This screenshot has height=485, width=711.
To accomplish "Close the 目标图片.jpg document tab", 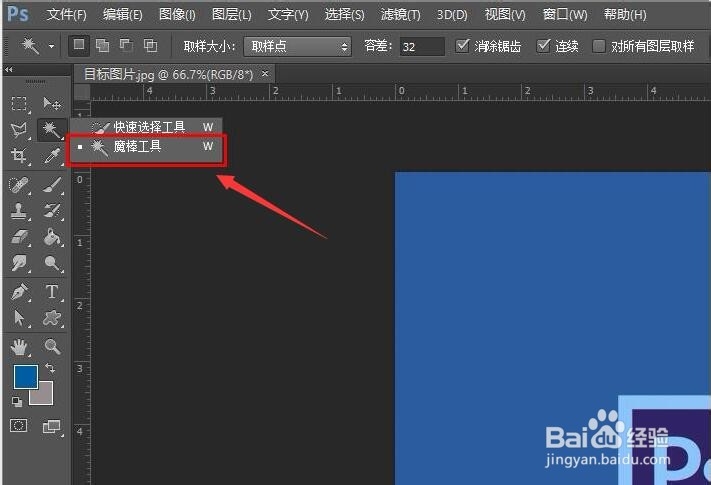I will (265, 73).
